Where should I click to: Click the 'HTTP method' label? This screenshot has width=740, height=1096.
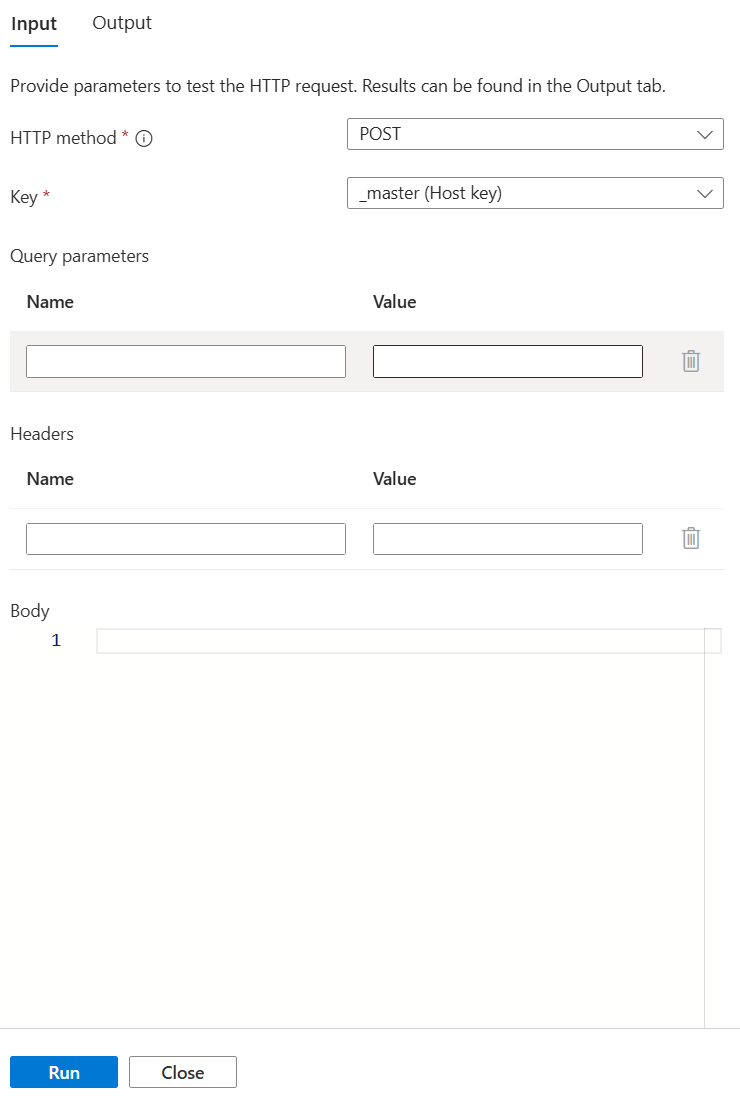click(x=64, y=138)
